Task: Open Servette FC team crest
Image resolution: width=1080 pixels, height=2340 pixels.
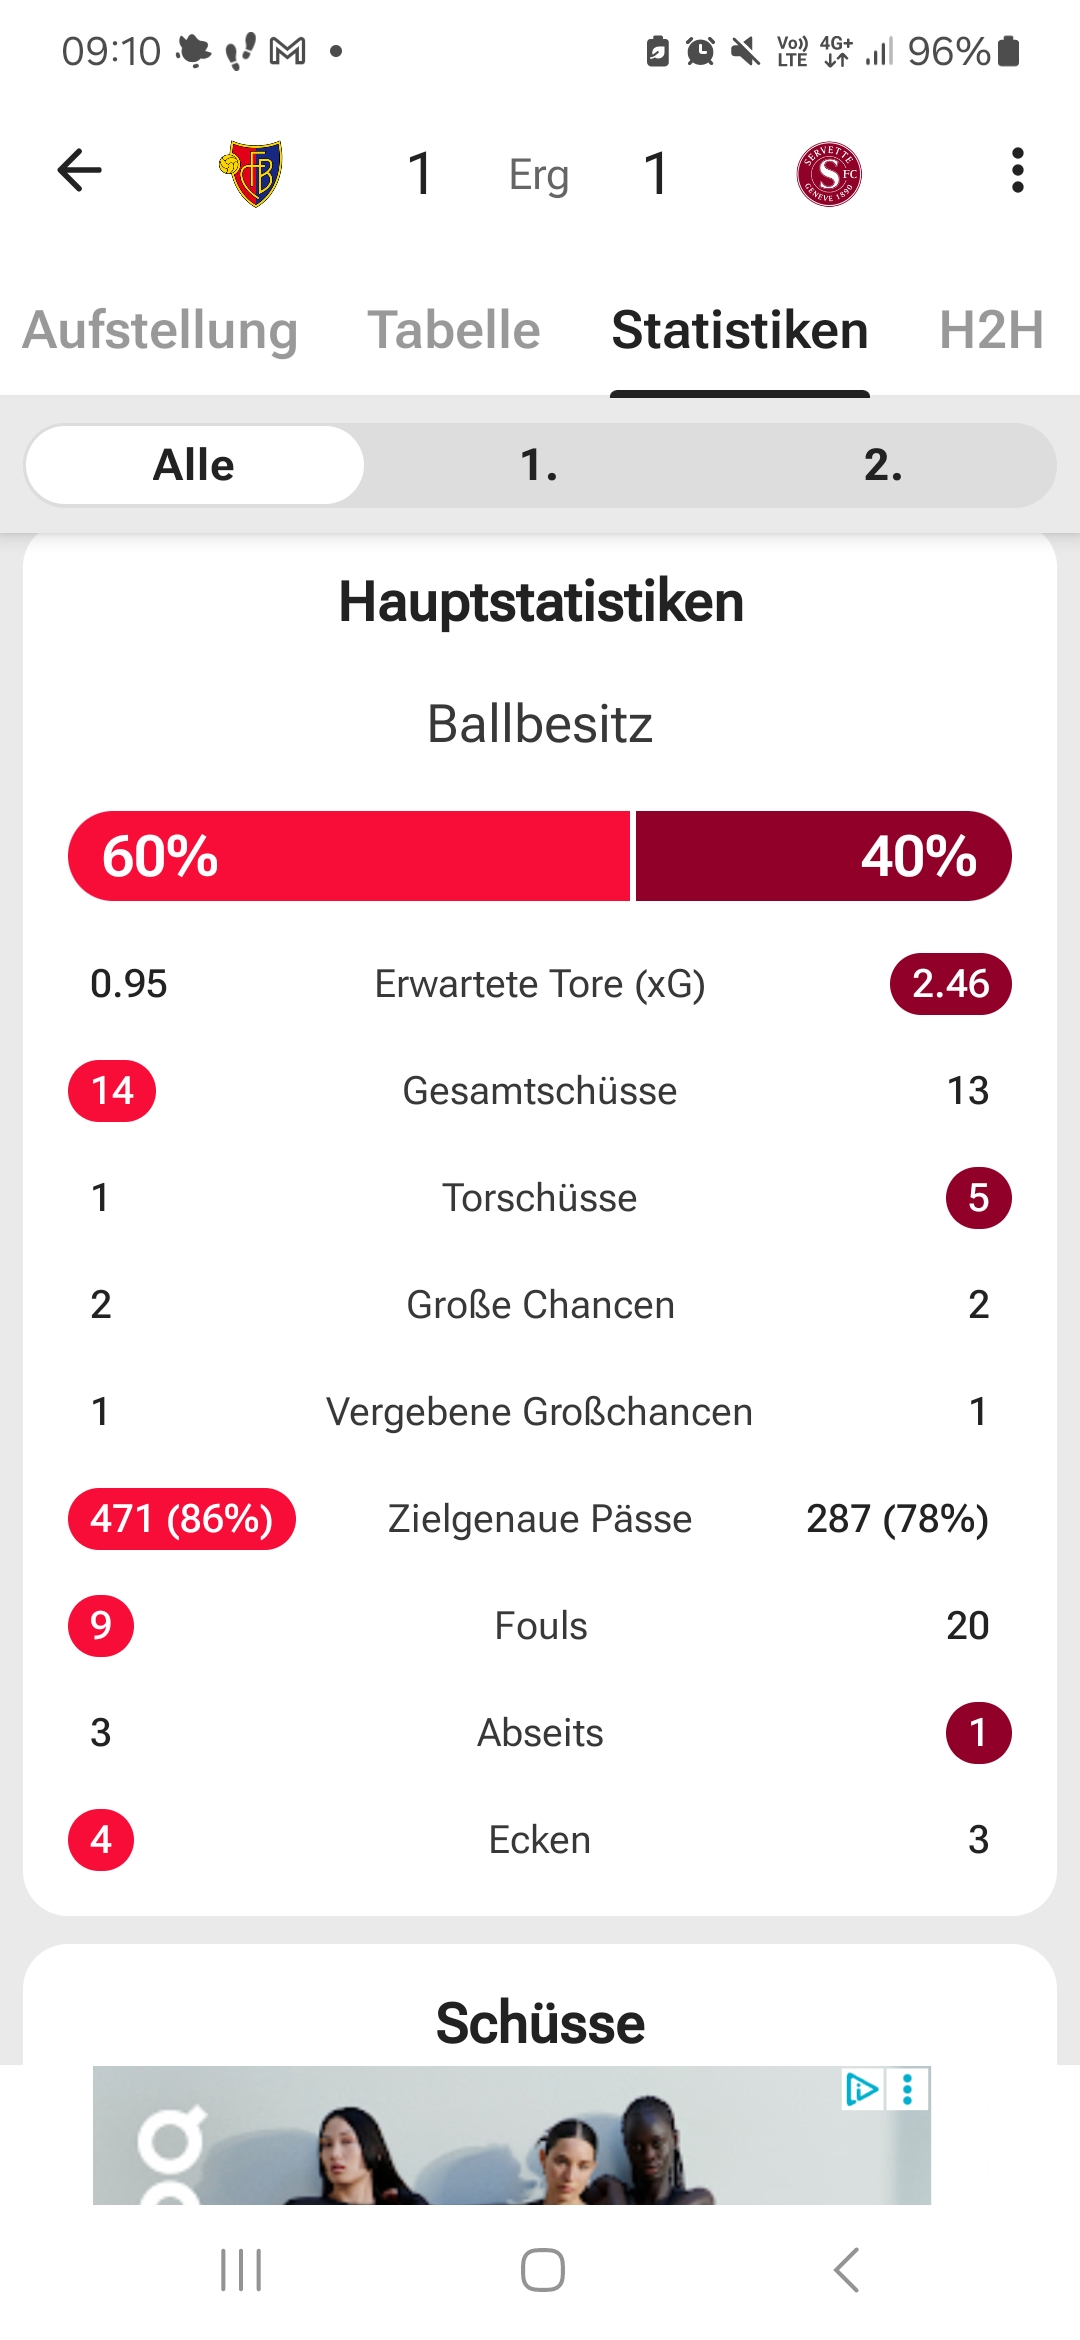Action: coord(829,173)
